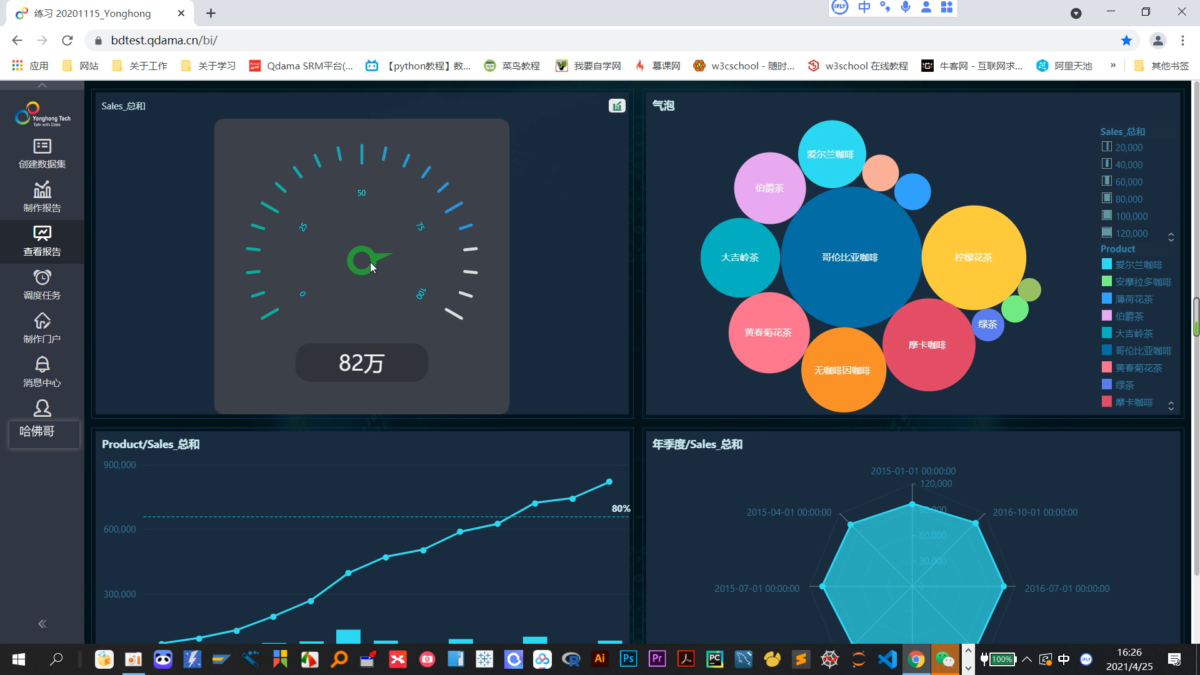Show more bookmarks with chevron

click(1113, 66)
